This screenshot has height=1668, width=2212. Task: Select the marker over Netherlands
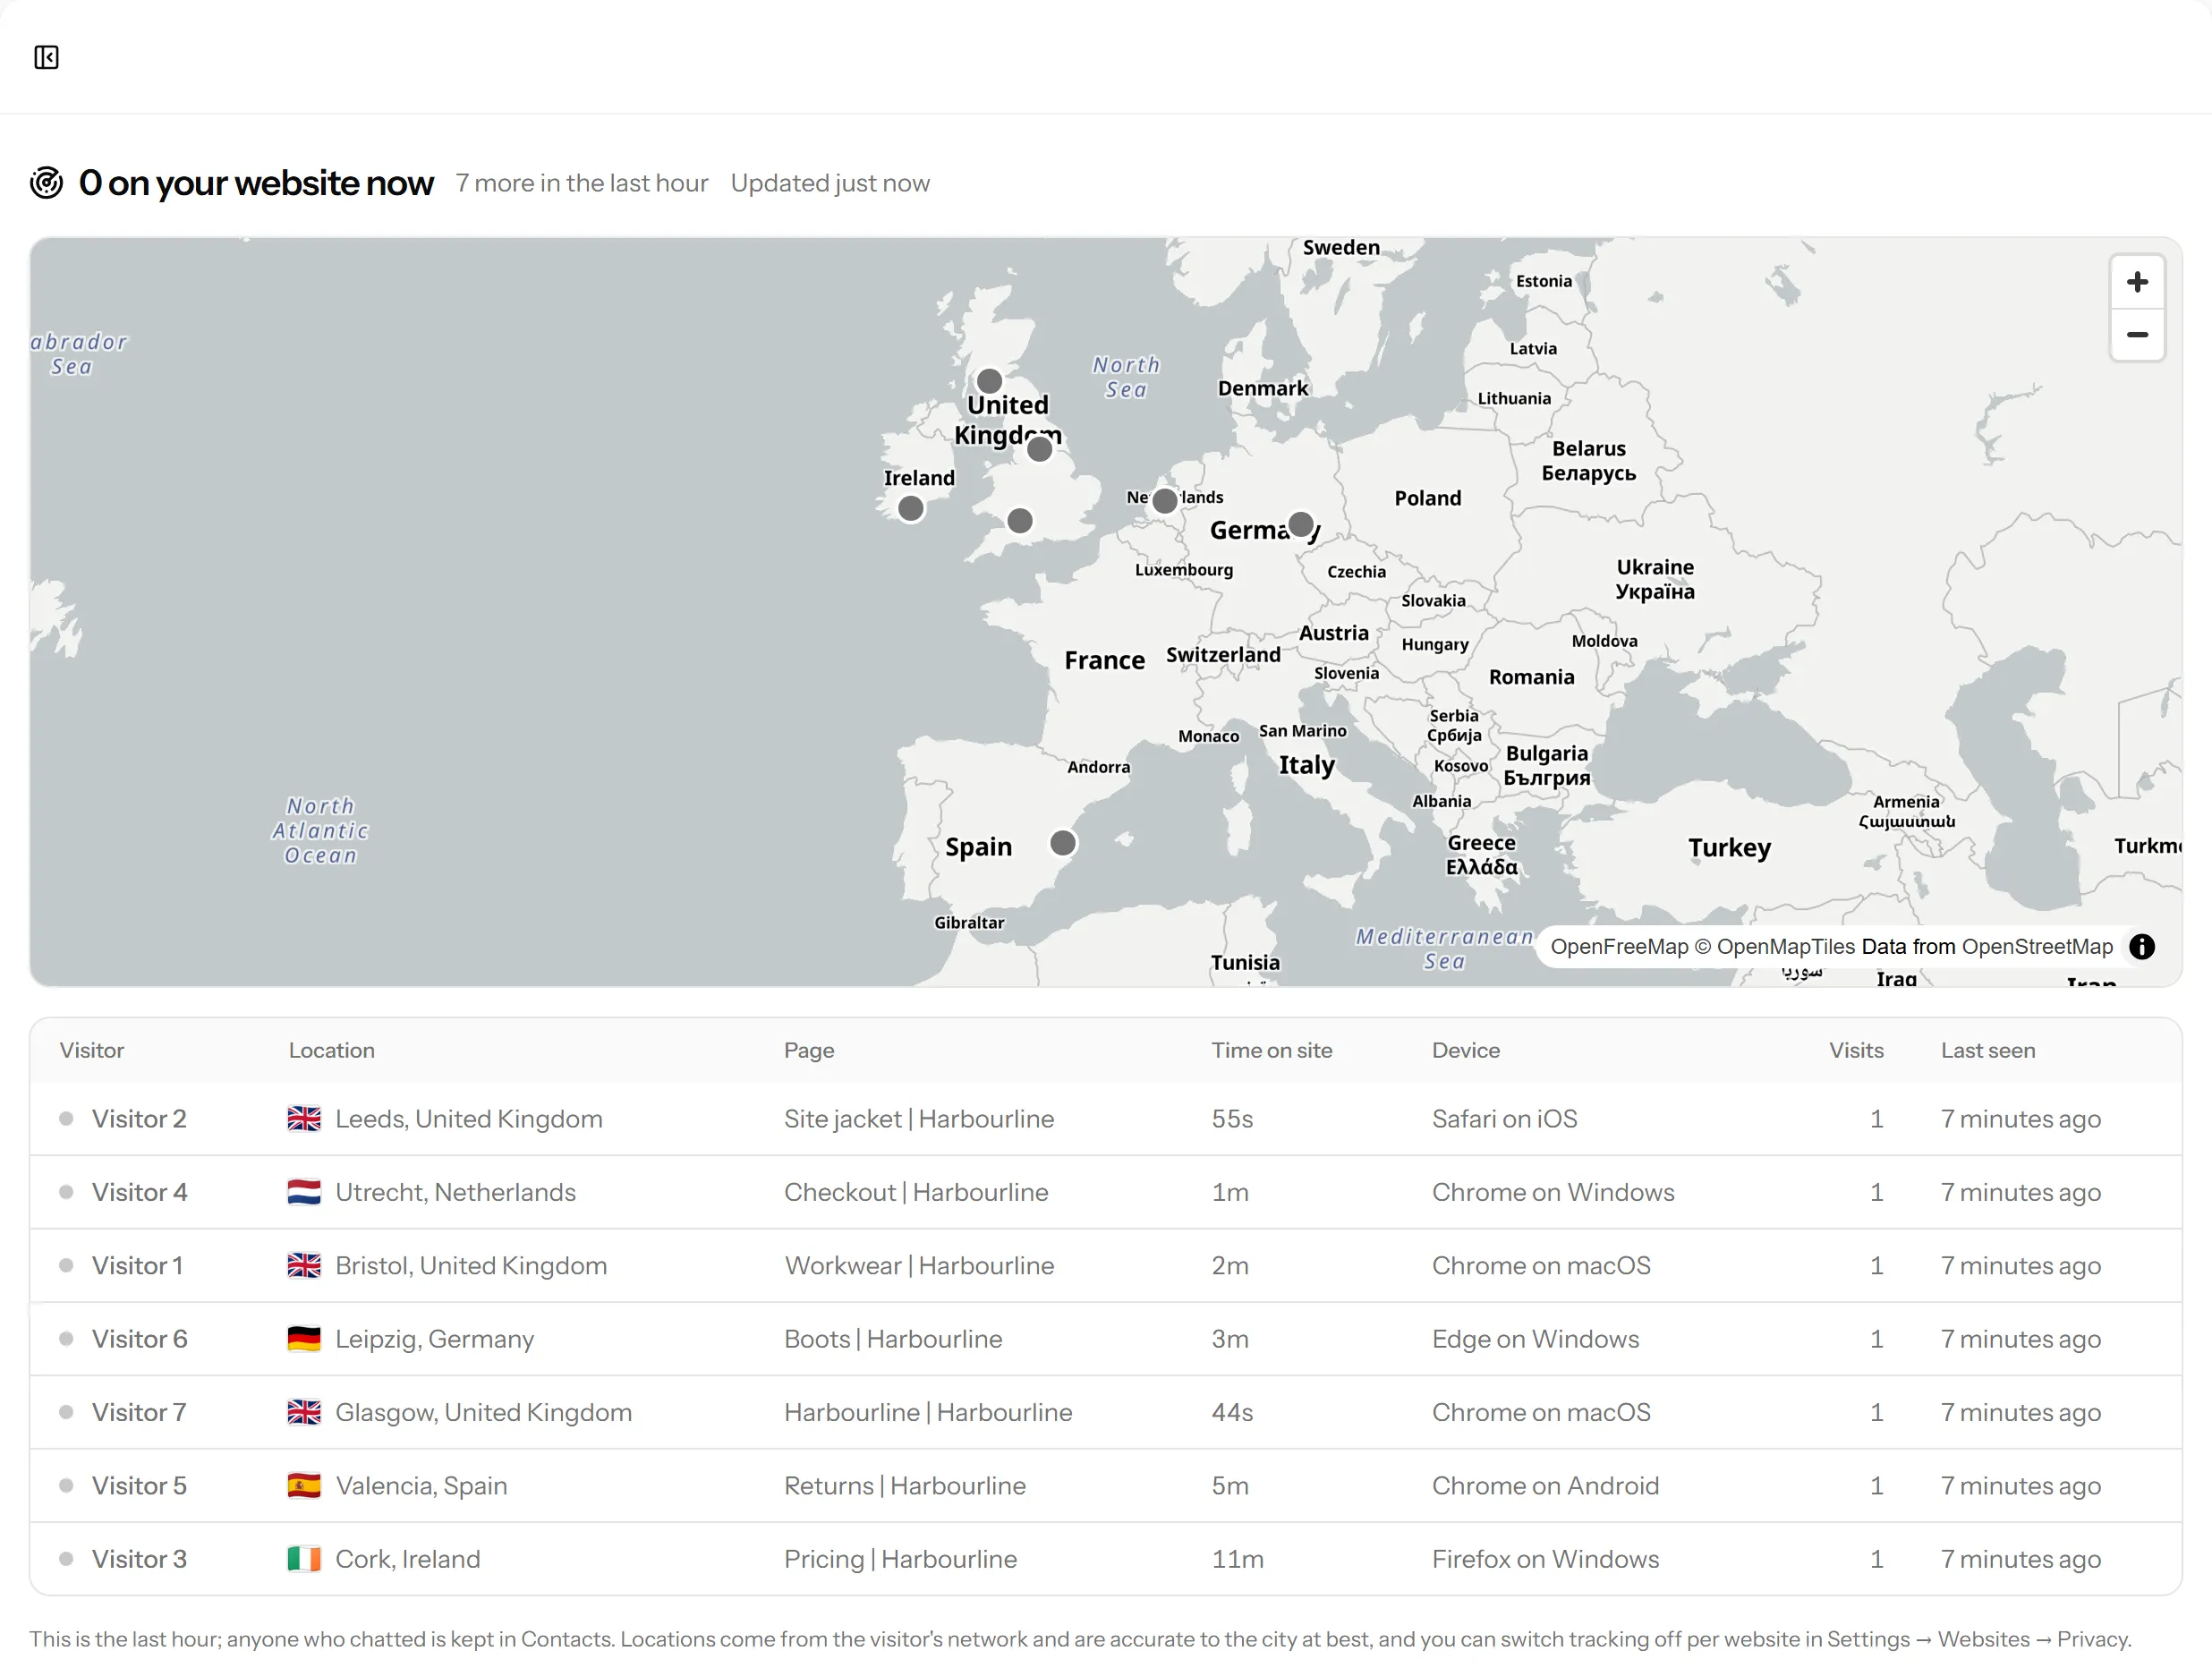click(1165, 501)
